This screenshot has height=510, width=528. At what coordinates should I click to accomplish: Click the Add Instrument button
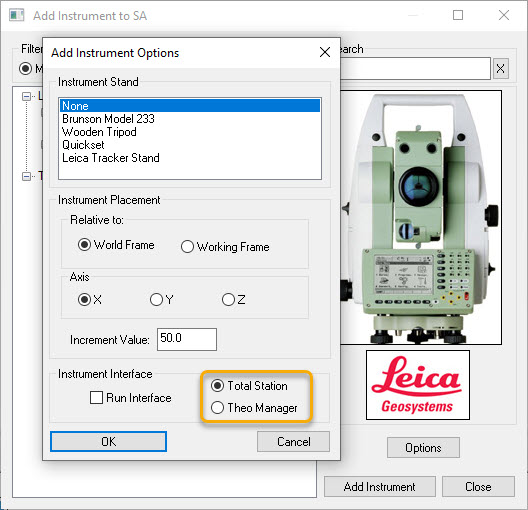point(380,487)
